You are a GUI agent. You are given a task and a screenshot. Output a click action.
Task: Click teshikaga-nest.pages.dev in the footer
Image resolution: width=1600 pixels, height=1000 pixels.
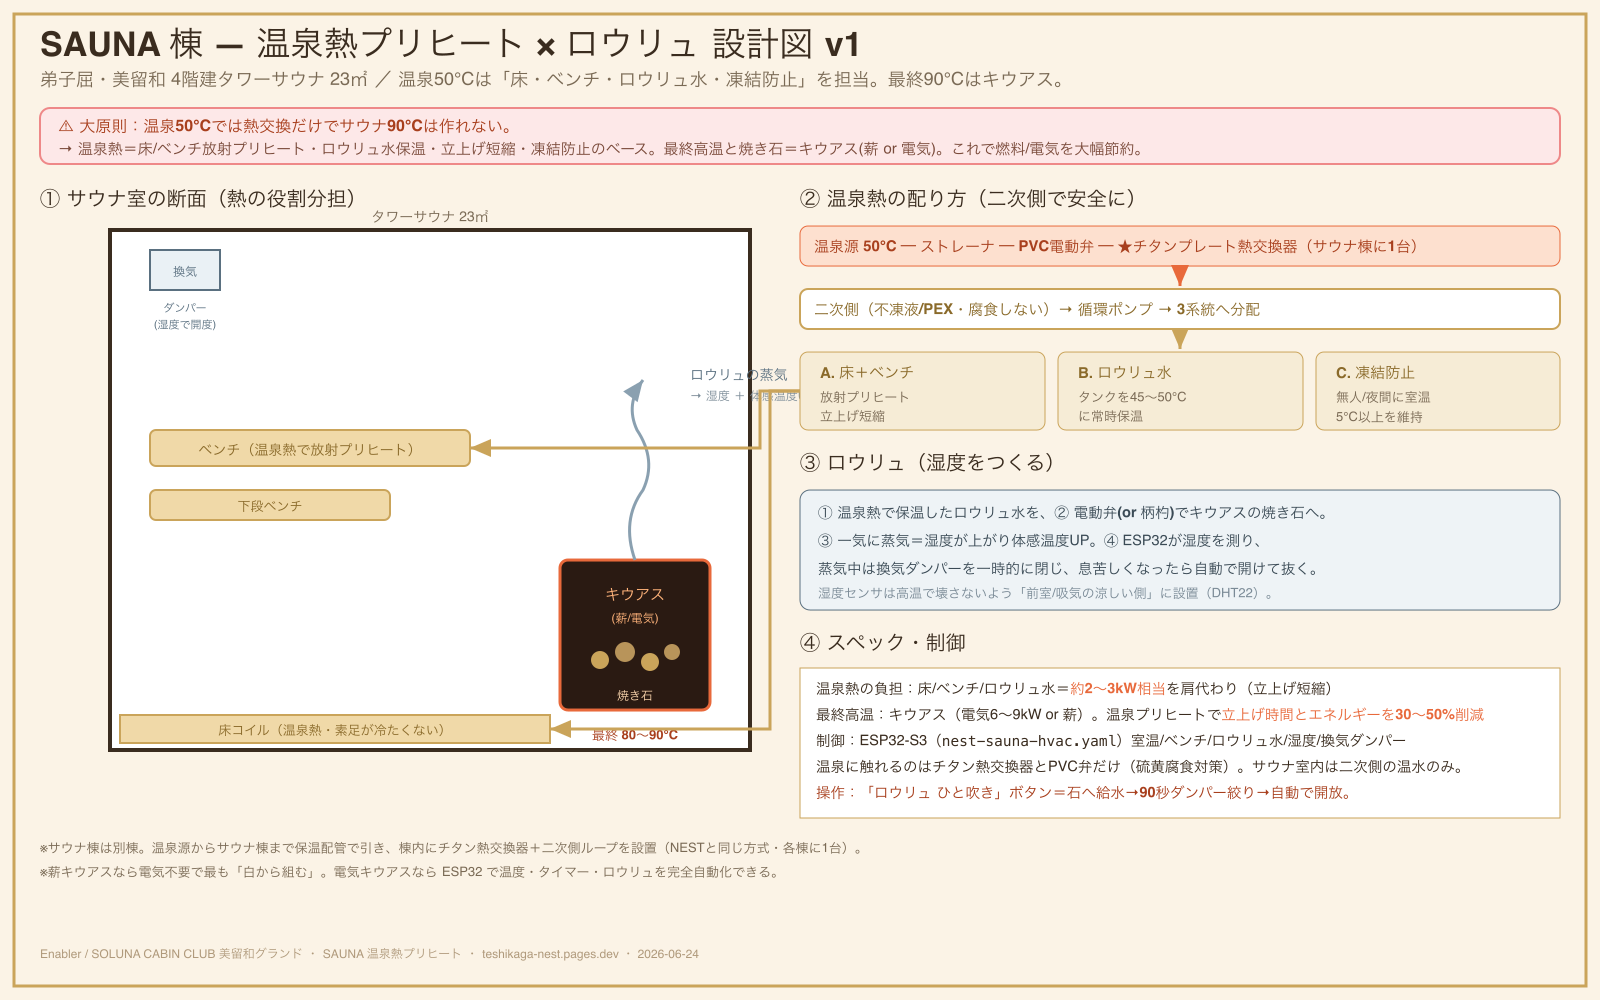550,954
